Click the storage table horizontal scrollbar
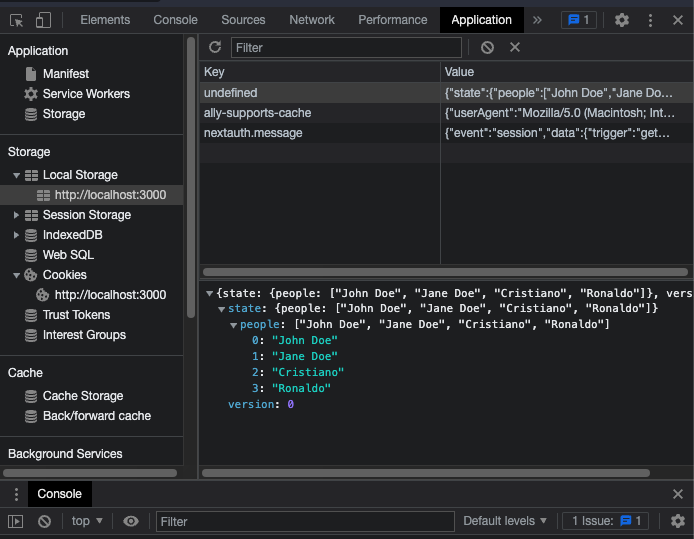 tap(445, 272)
